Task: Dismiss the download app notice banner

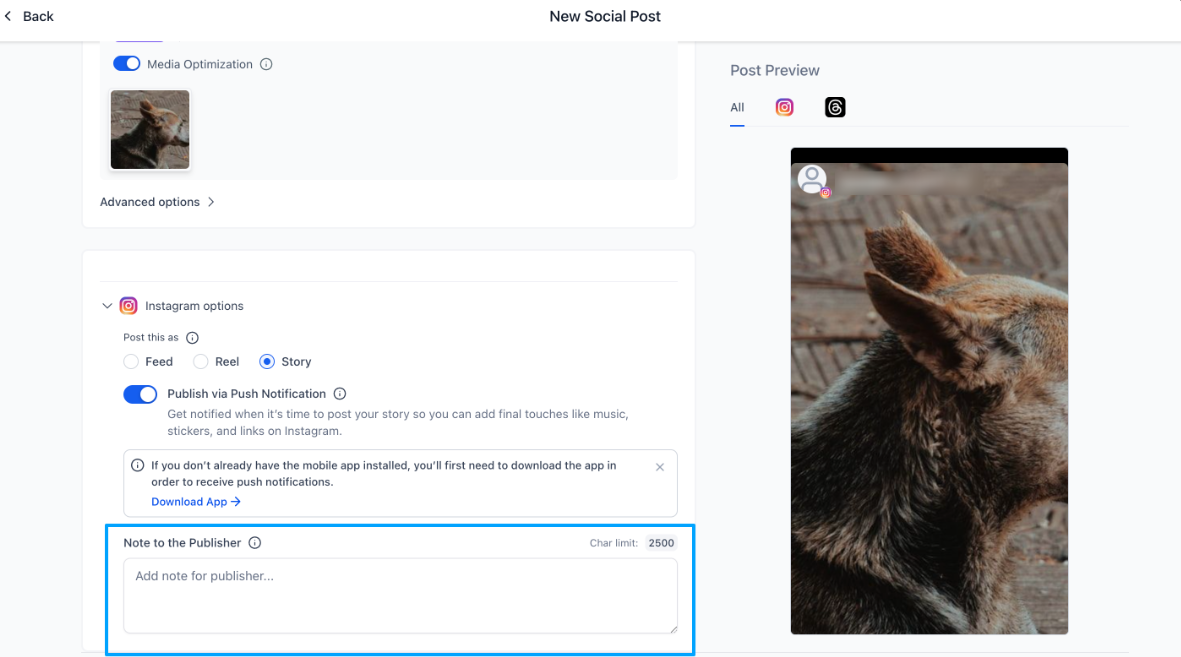Action: (x=660, y=467)
